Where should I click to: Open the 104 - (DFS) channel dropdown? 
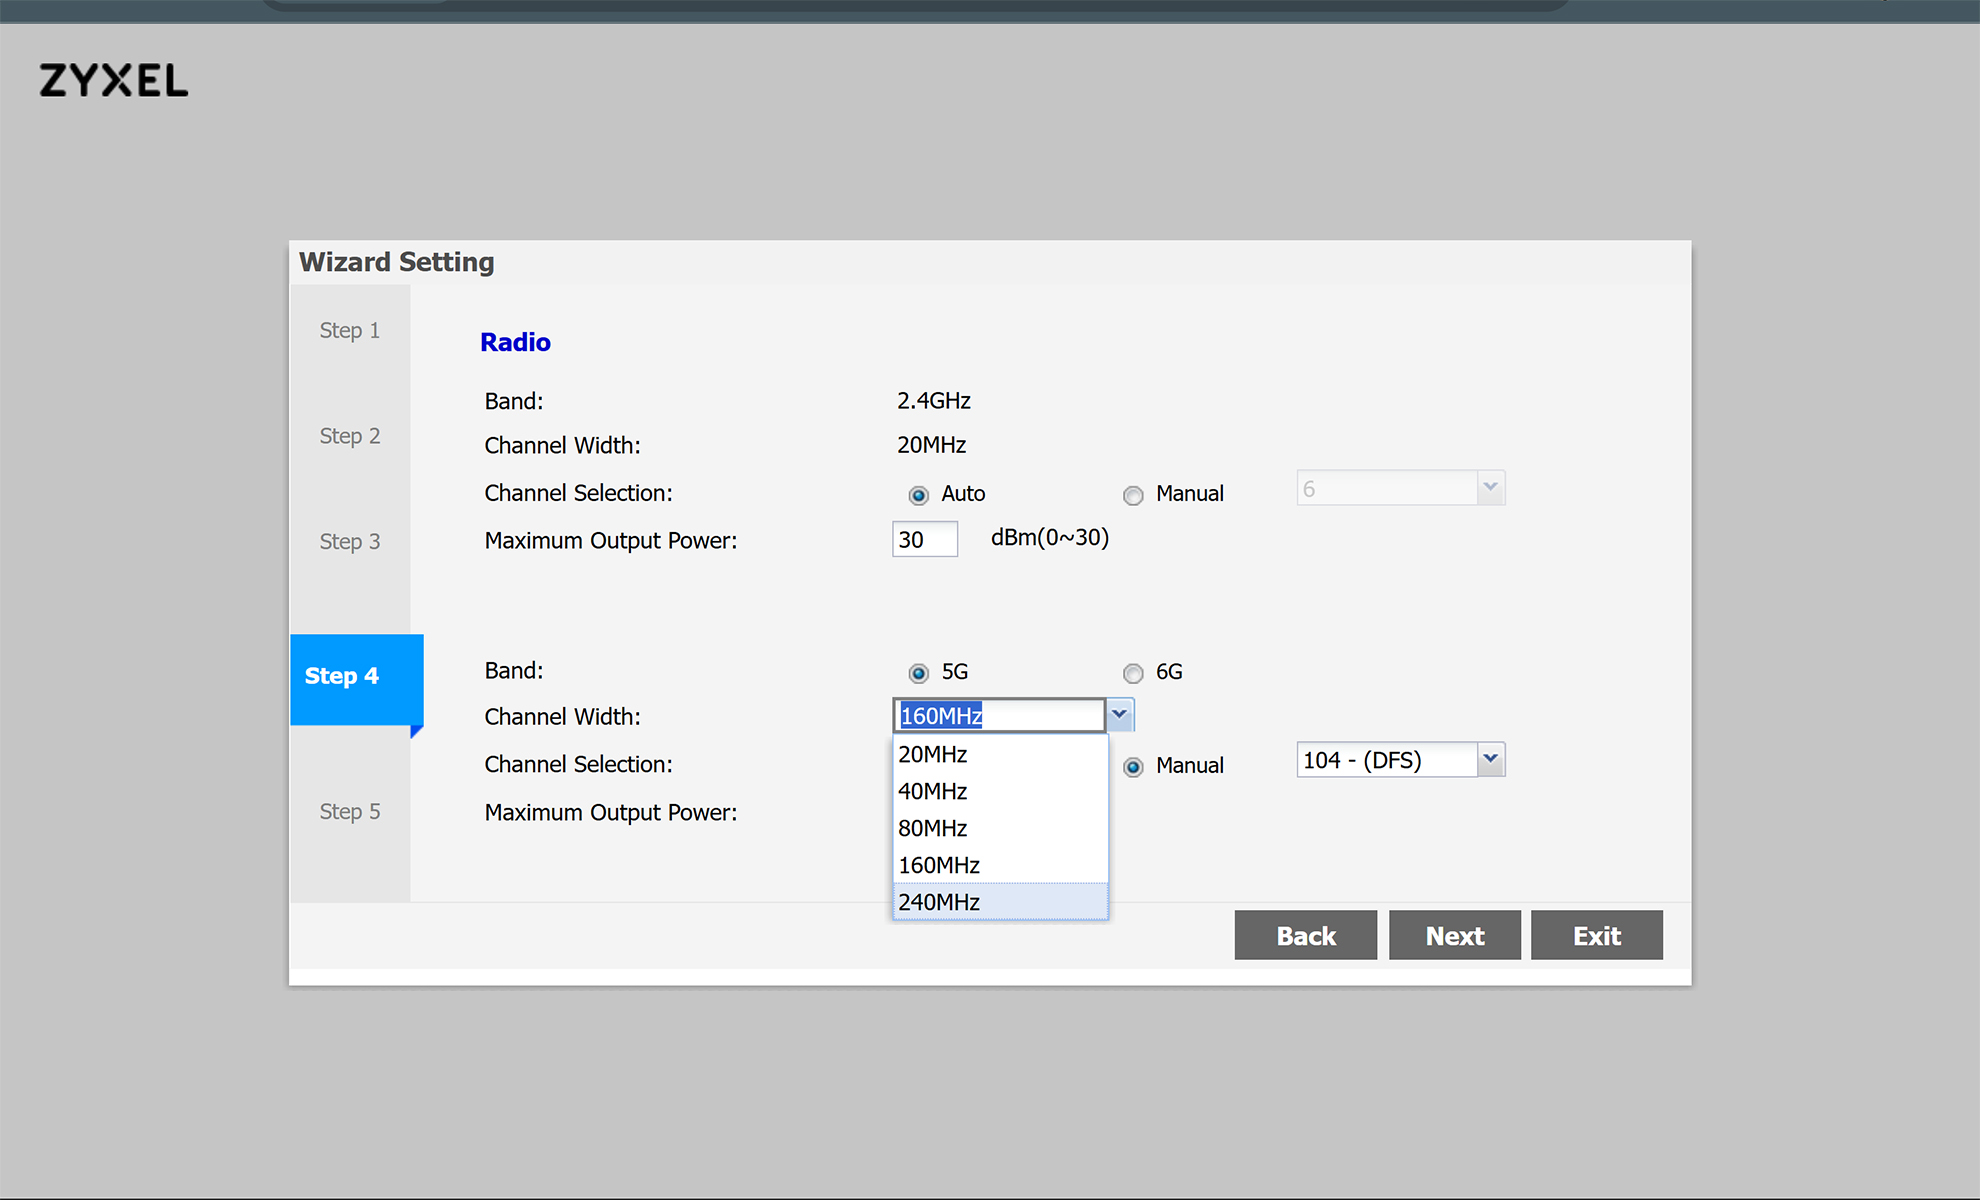point(1400,760)
